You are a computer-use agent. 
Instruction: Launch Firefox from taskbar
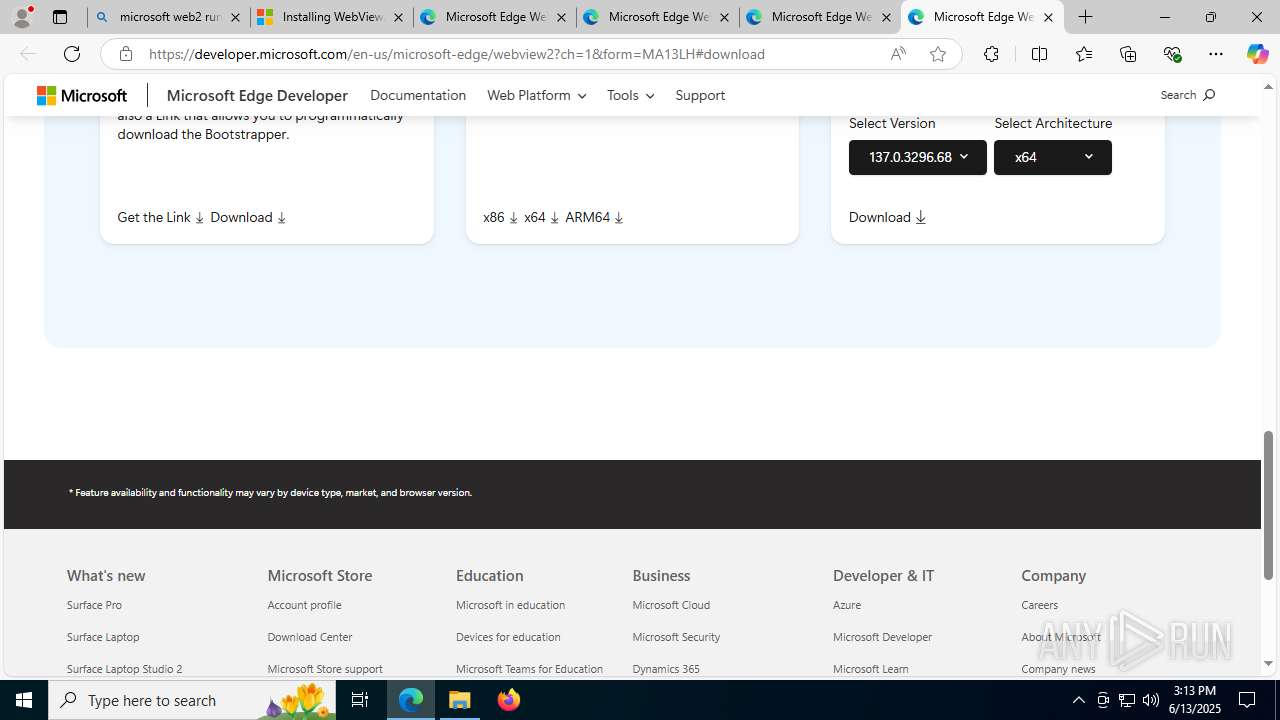click(509, 700)
